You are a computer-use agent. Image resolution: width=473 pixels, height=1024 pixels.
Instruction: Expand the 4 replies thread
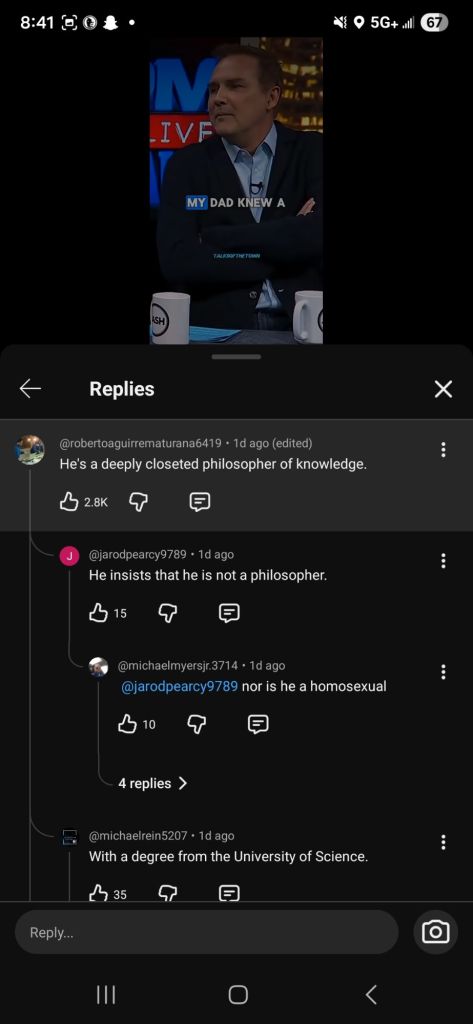tap(153, 783)
